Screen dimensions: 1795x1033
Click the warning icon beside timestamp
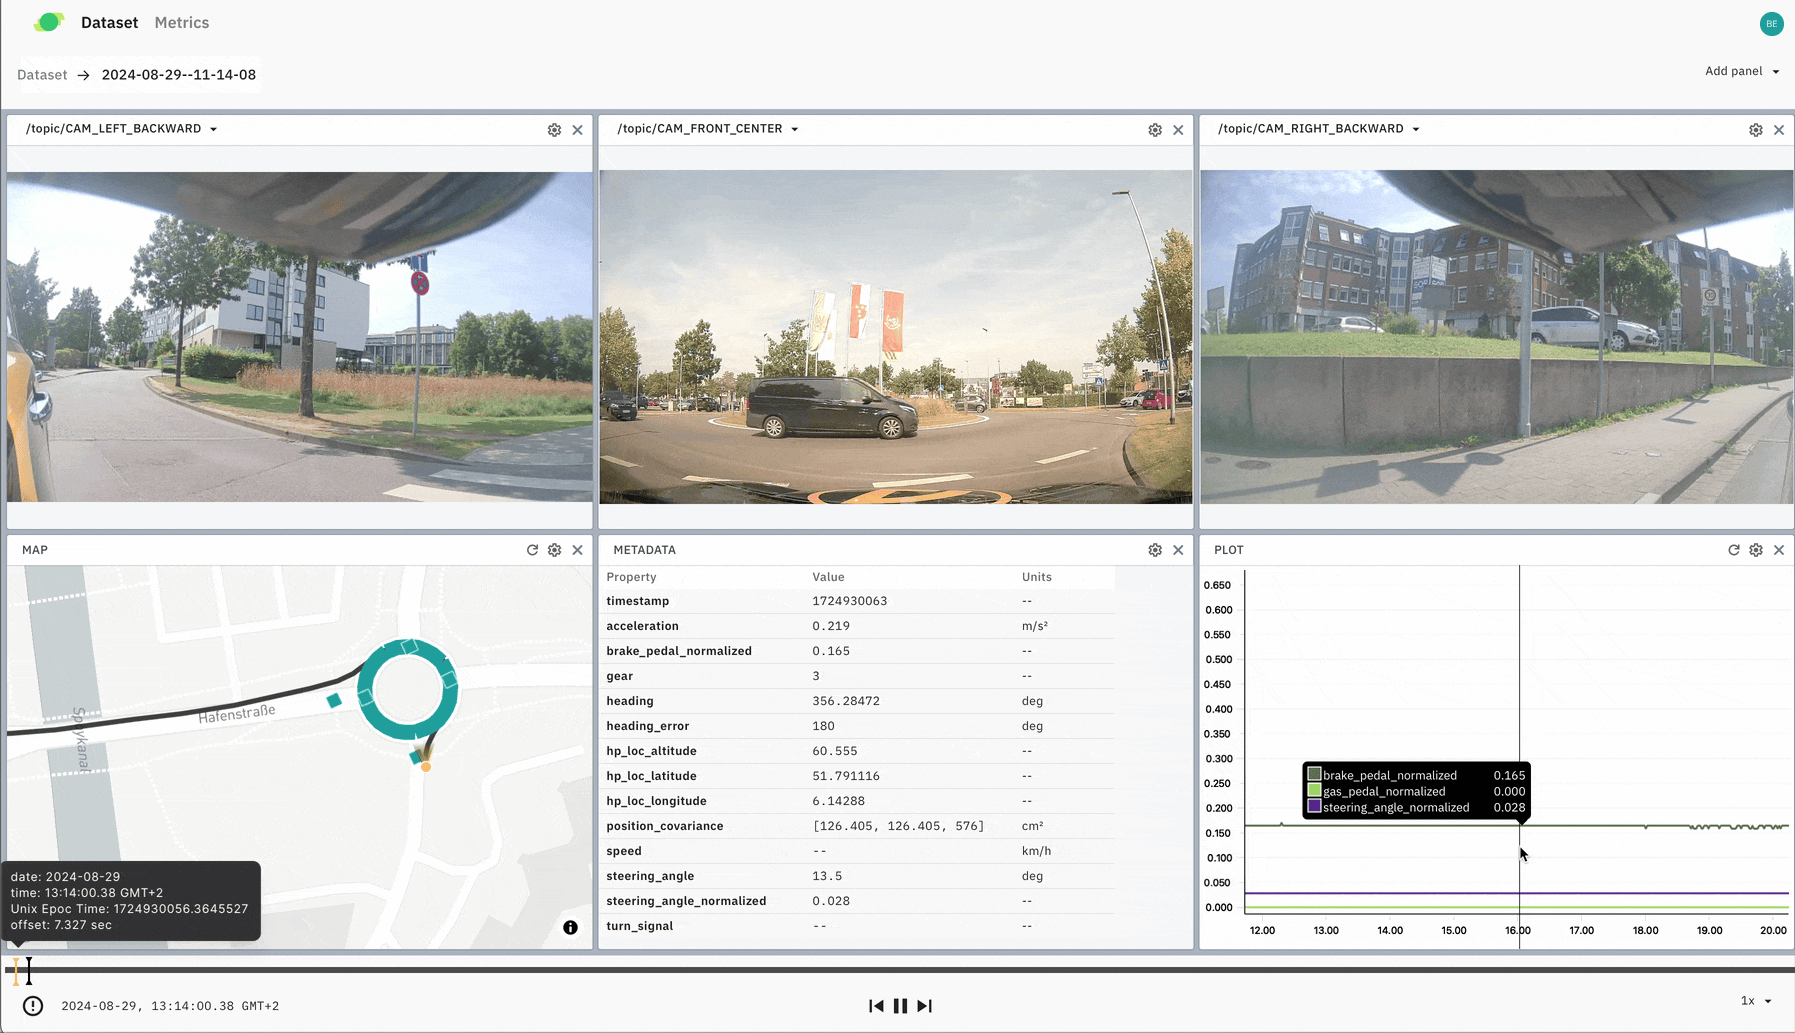33,1006
